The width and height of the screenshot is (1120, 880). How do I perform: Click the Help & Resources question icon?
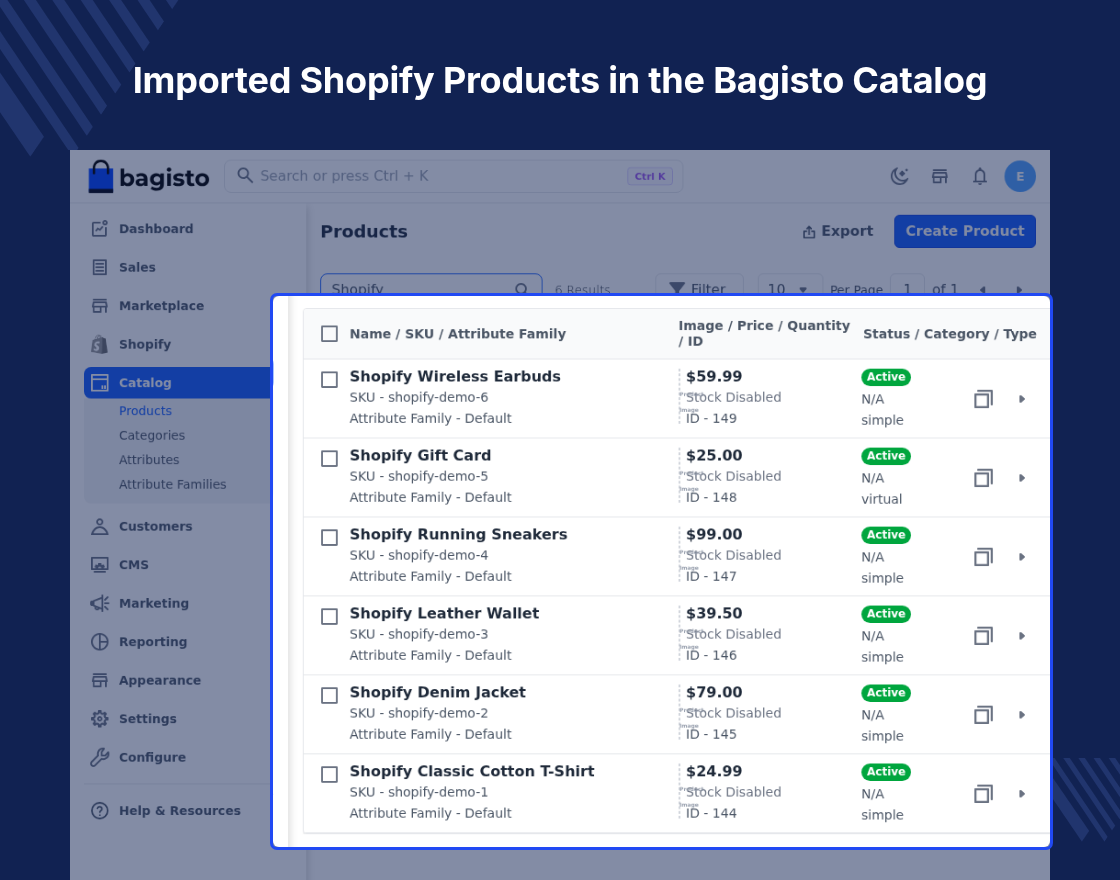pos(100,811)
